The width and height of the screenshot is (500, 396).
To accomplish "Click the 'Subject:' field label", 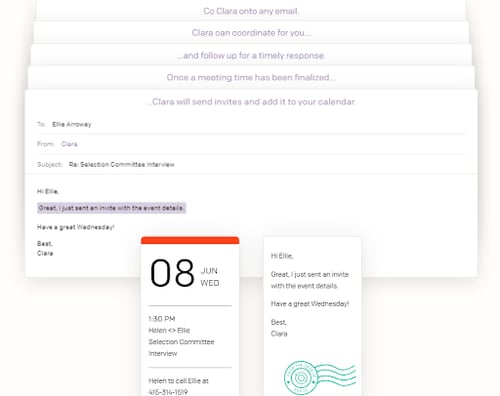I will click(49, 164).
